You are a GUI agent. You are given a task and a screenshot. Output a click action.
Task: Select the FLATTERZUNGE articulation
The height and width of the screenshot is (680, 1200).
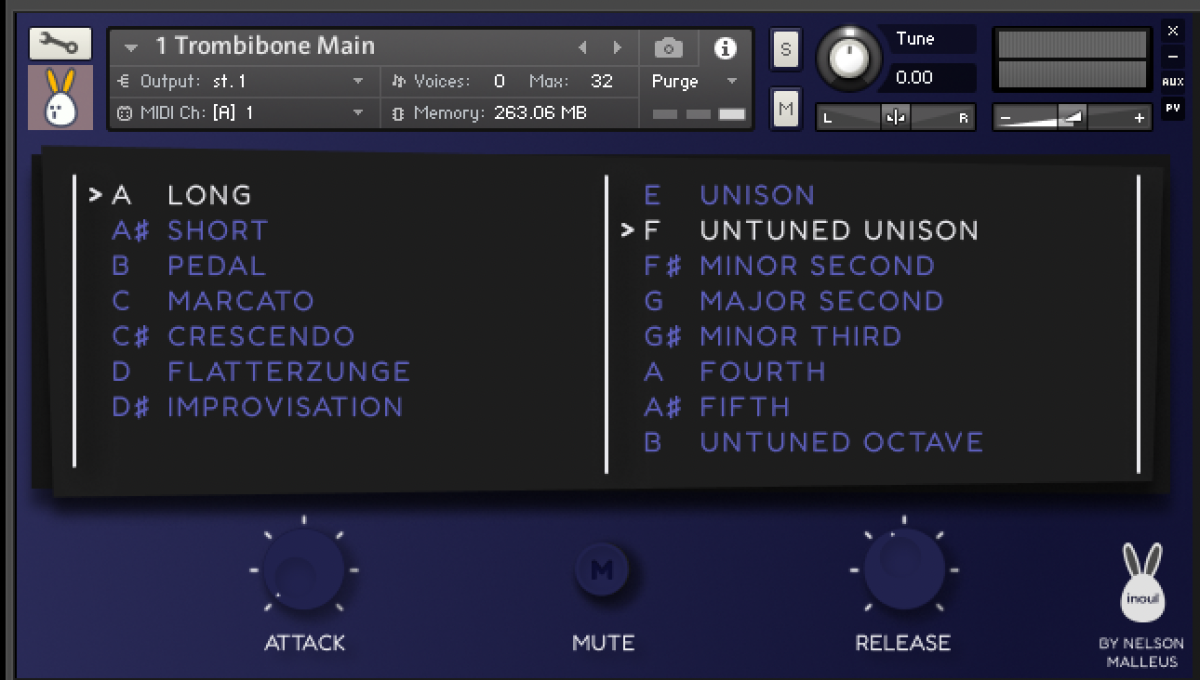click(288, 372)
